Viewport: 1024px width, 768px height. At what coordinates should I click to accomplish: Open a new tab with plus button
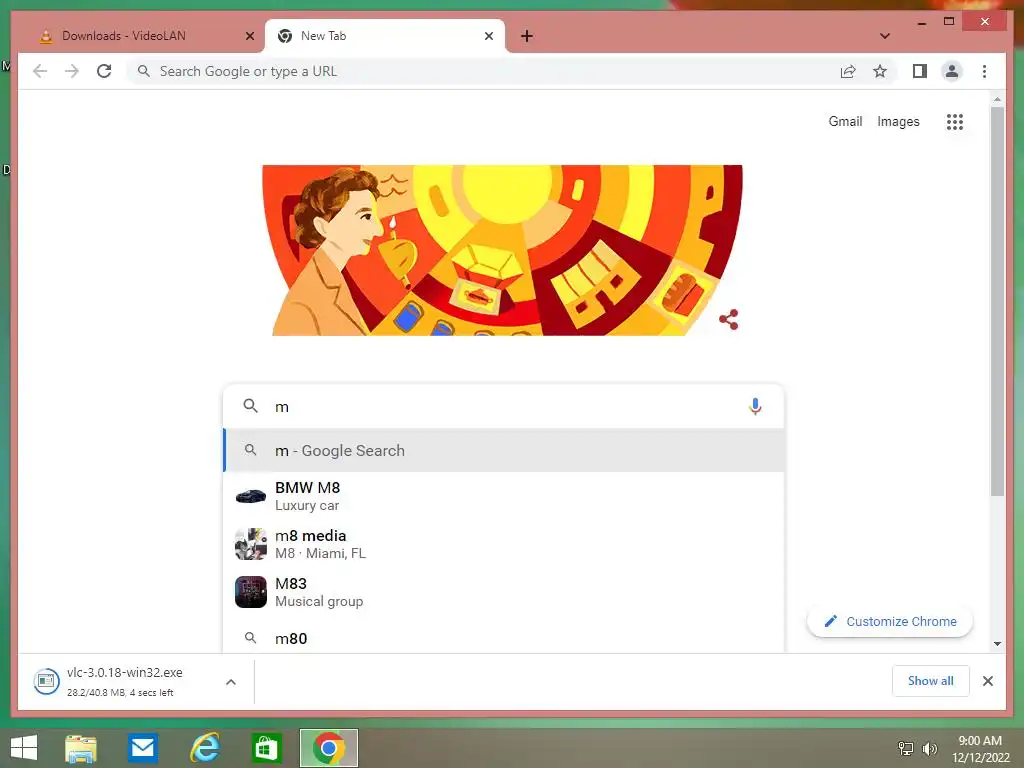tap(527, 36)
